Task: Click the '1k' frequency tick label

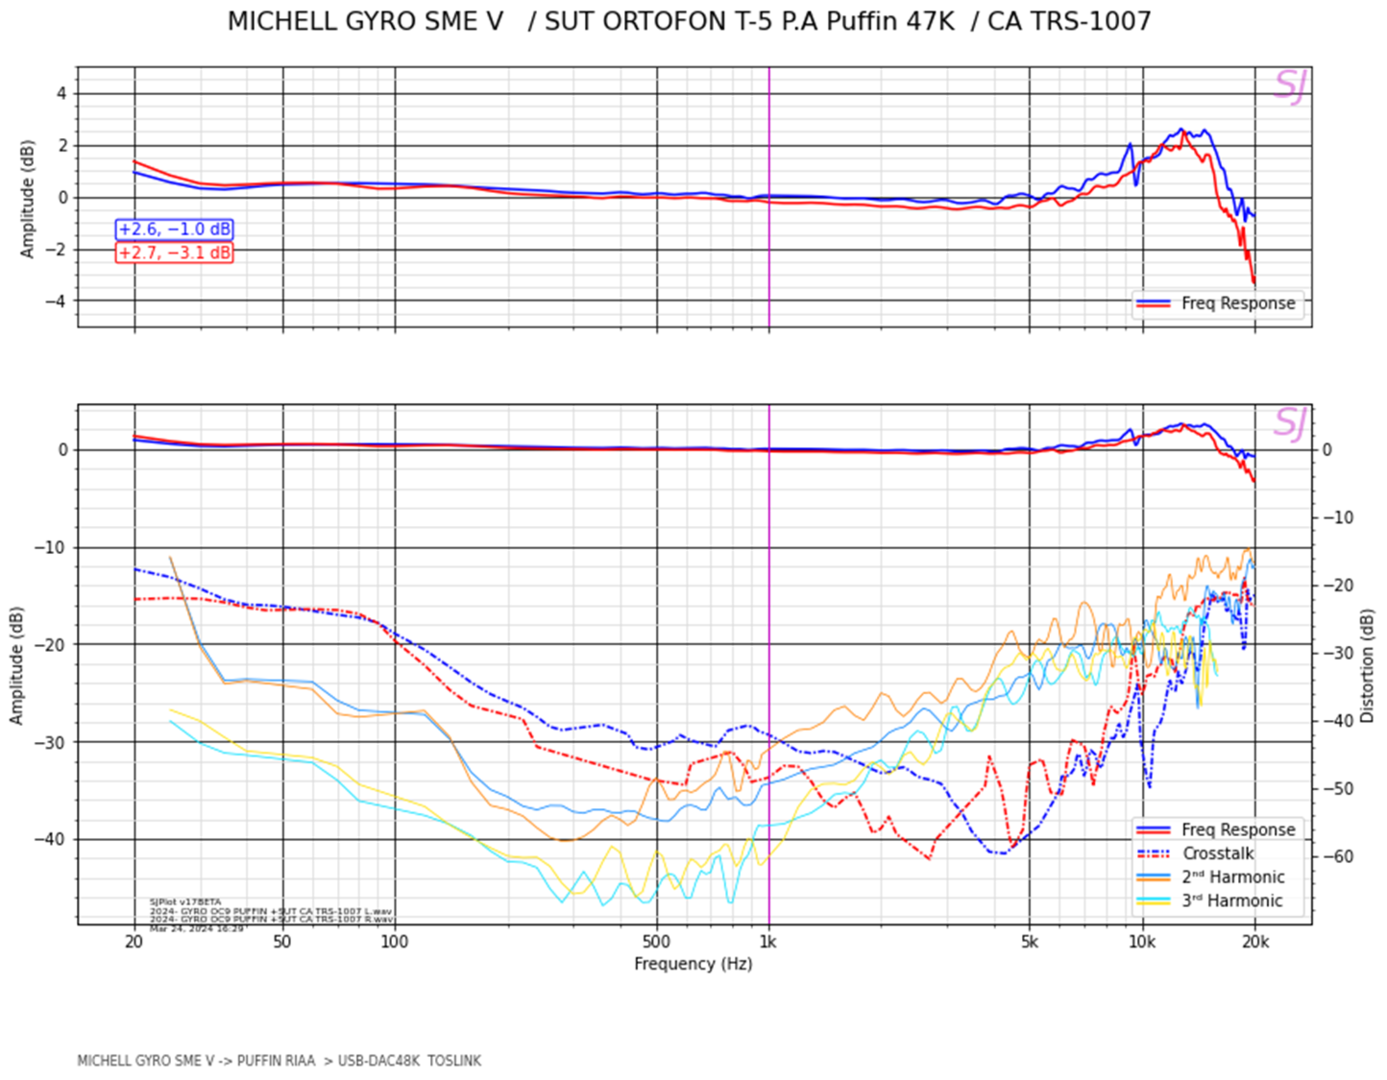Action: point(768,941)
